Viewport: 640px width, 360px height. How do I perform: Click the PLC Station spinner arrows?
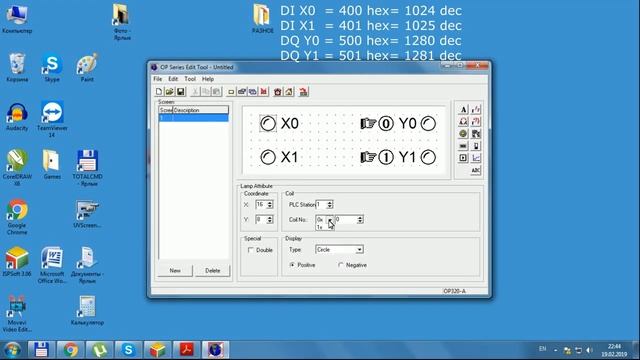click(x=330, y=204)
